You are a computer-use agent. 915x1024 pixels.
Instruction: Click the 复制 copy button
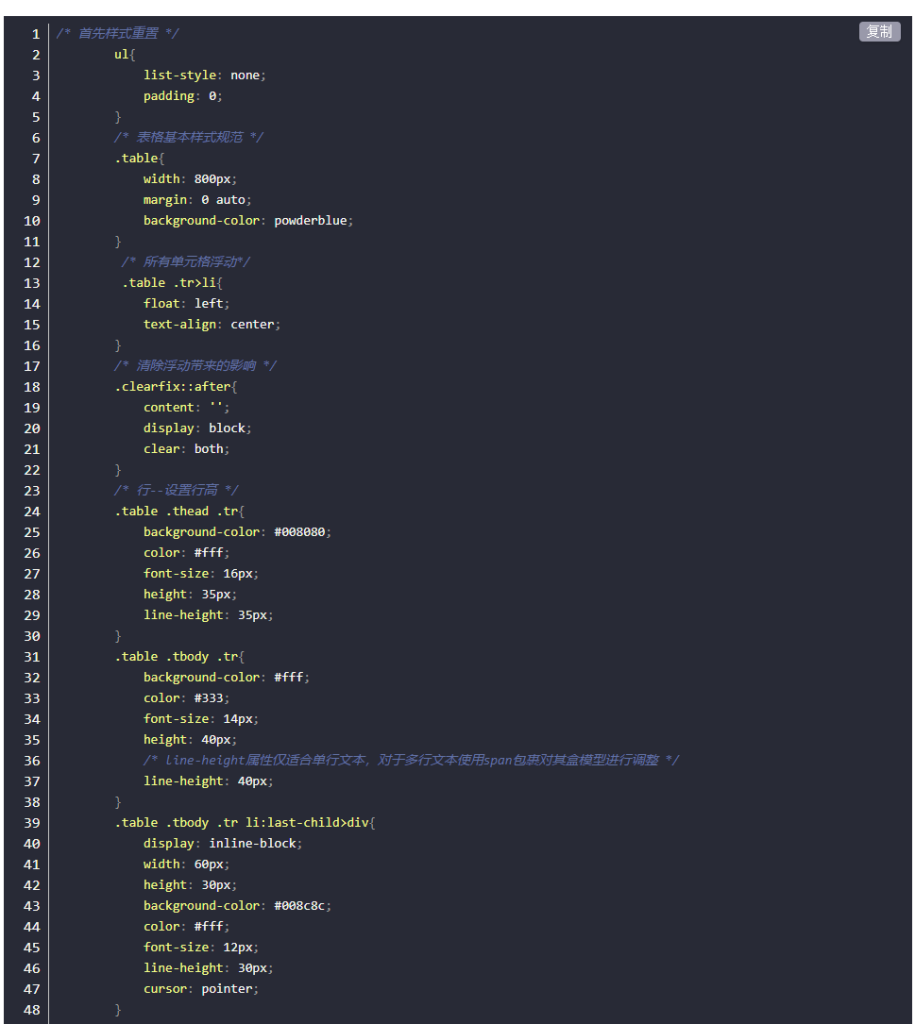pos(879,32)
